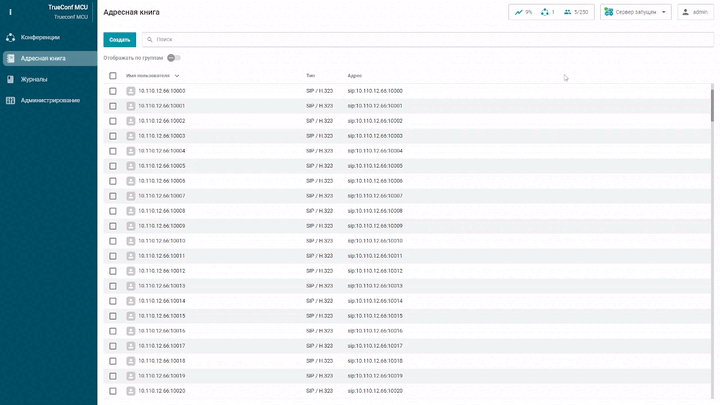Click address sip:10.110.12.66:10002
Viewport: 720px width, 405px height.
tap(375, 121)
